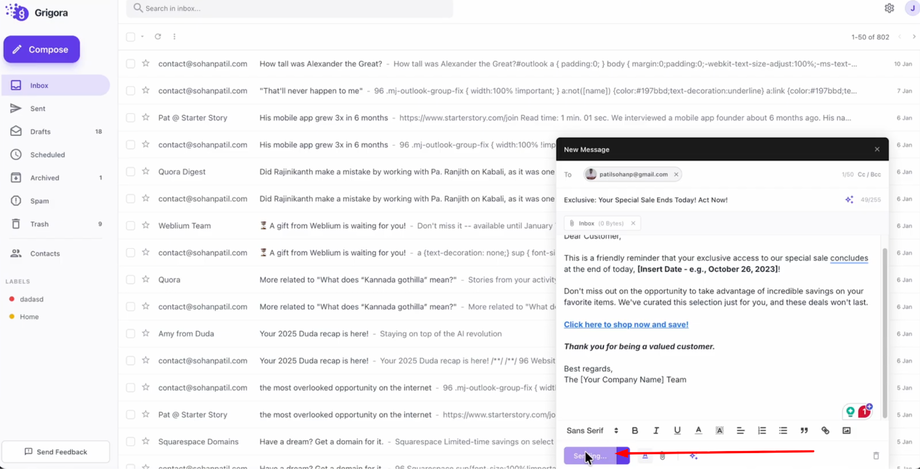Insert a bulleted list
Viewport: 920px width, 469px height.
click(783, 430)
